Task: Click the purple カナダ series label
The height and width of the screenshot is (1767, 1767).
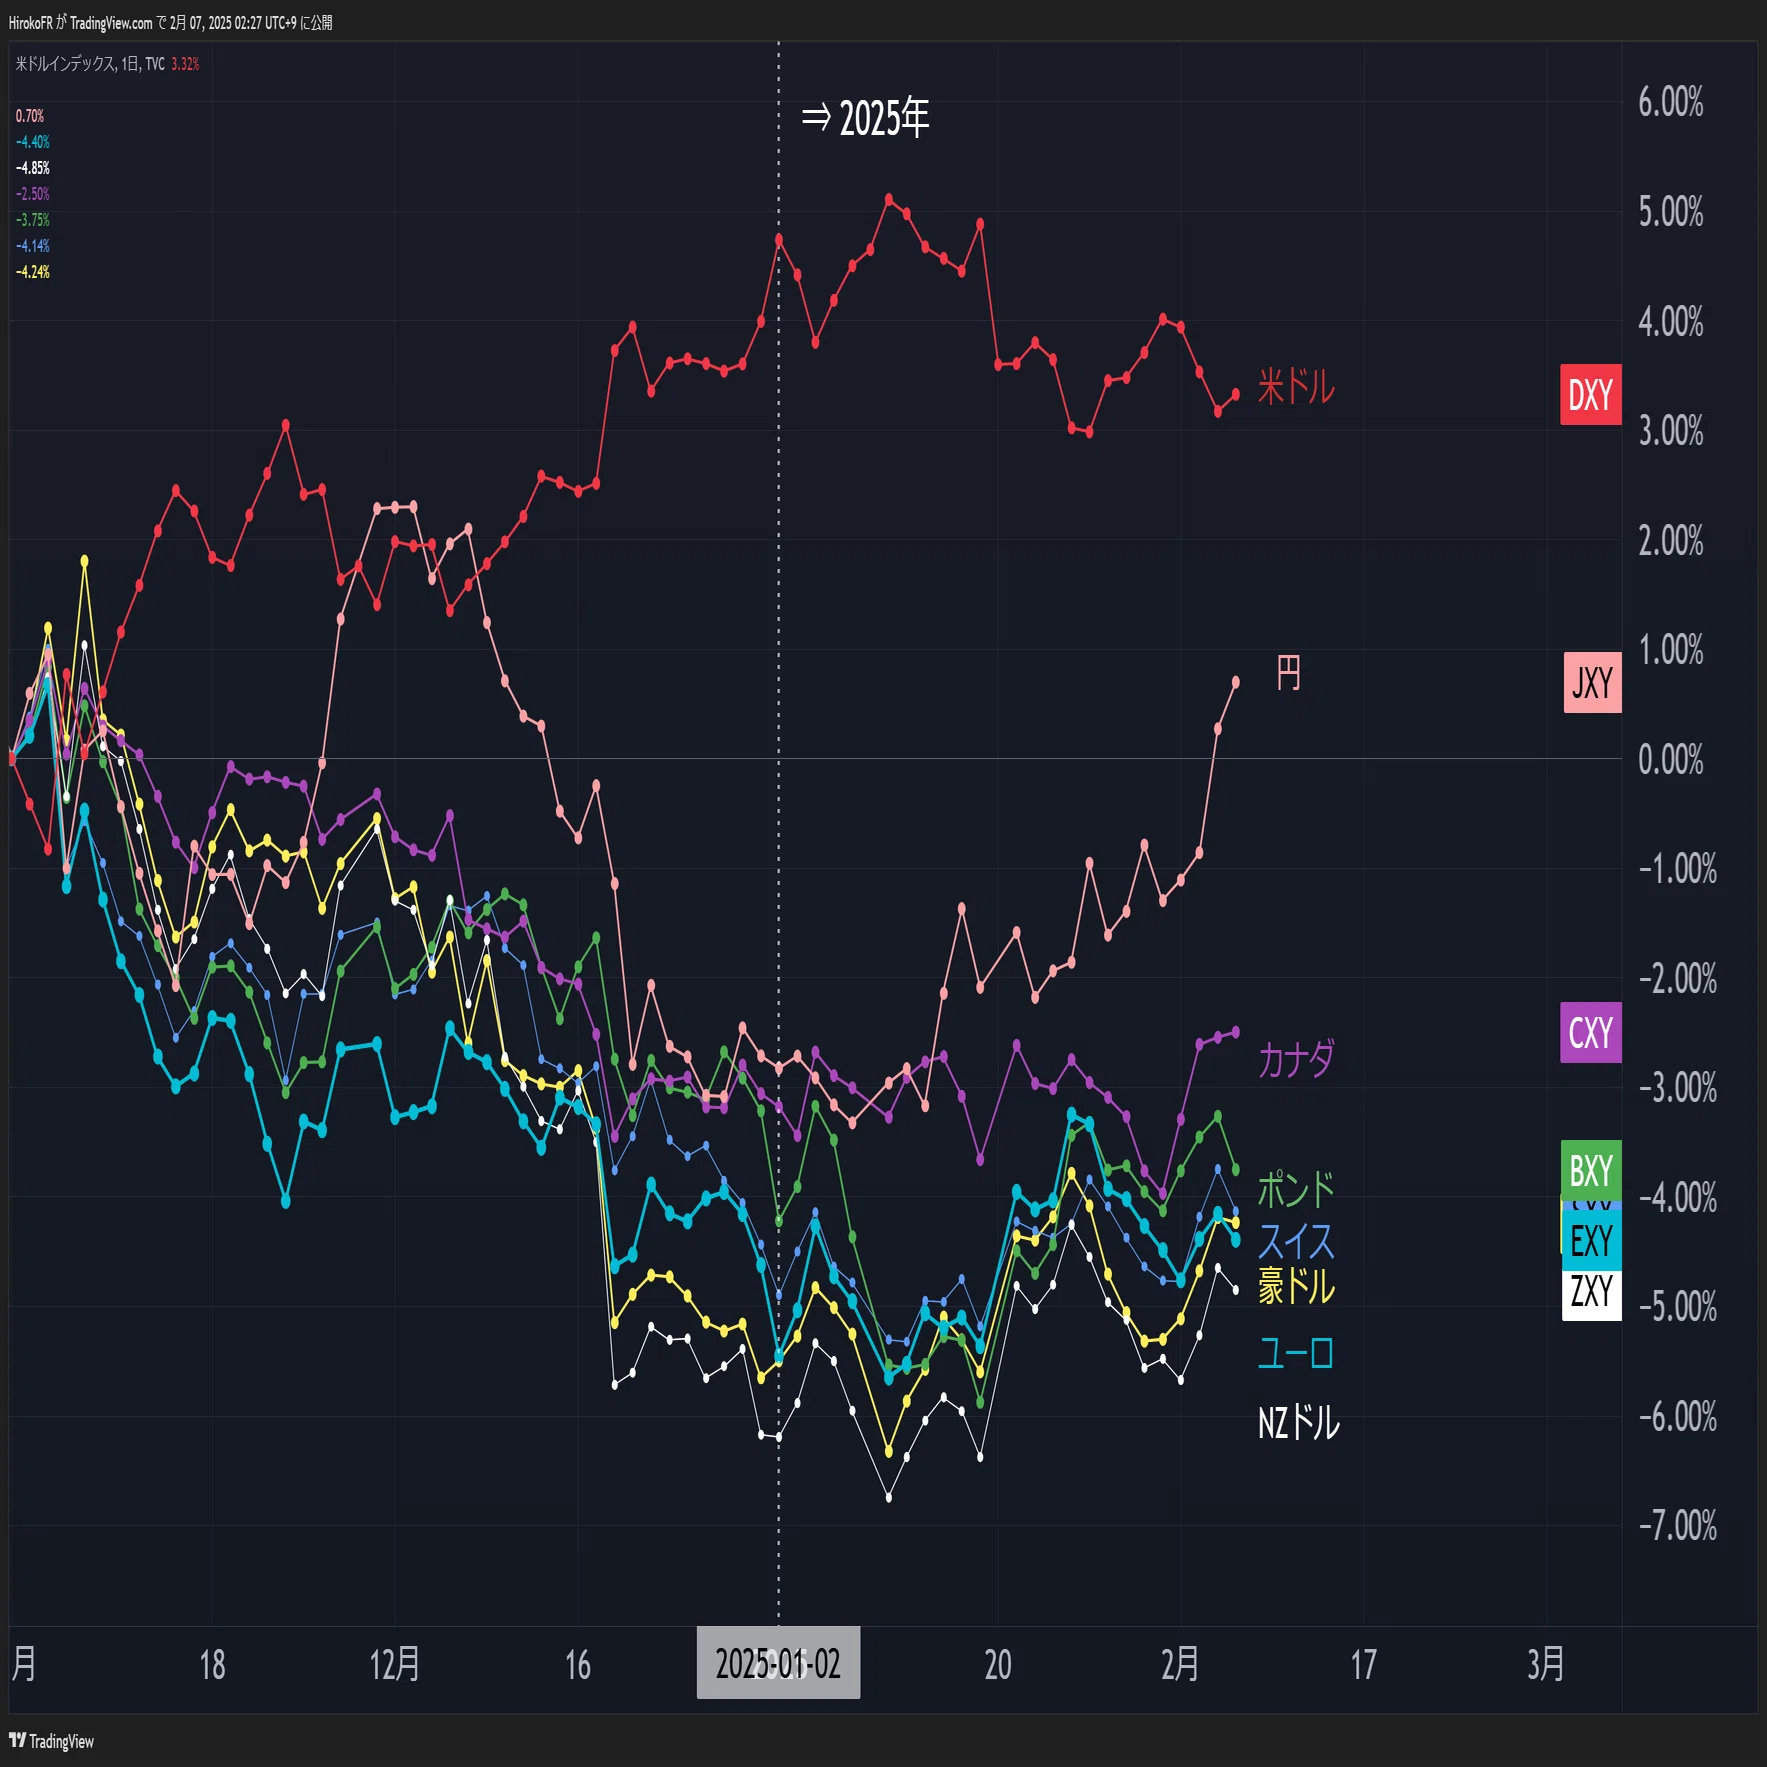Action: click(x=1296, y=1059)
